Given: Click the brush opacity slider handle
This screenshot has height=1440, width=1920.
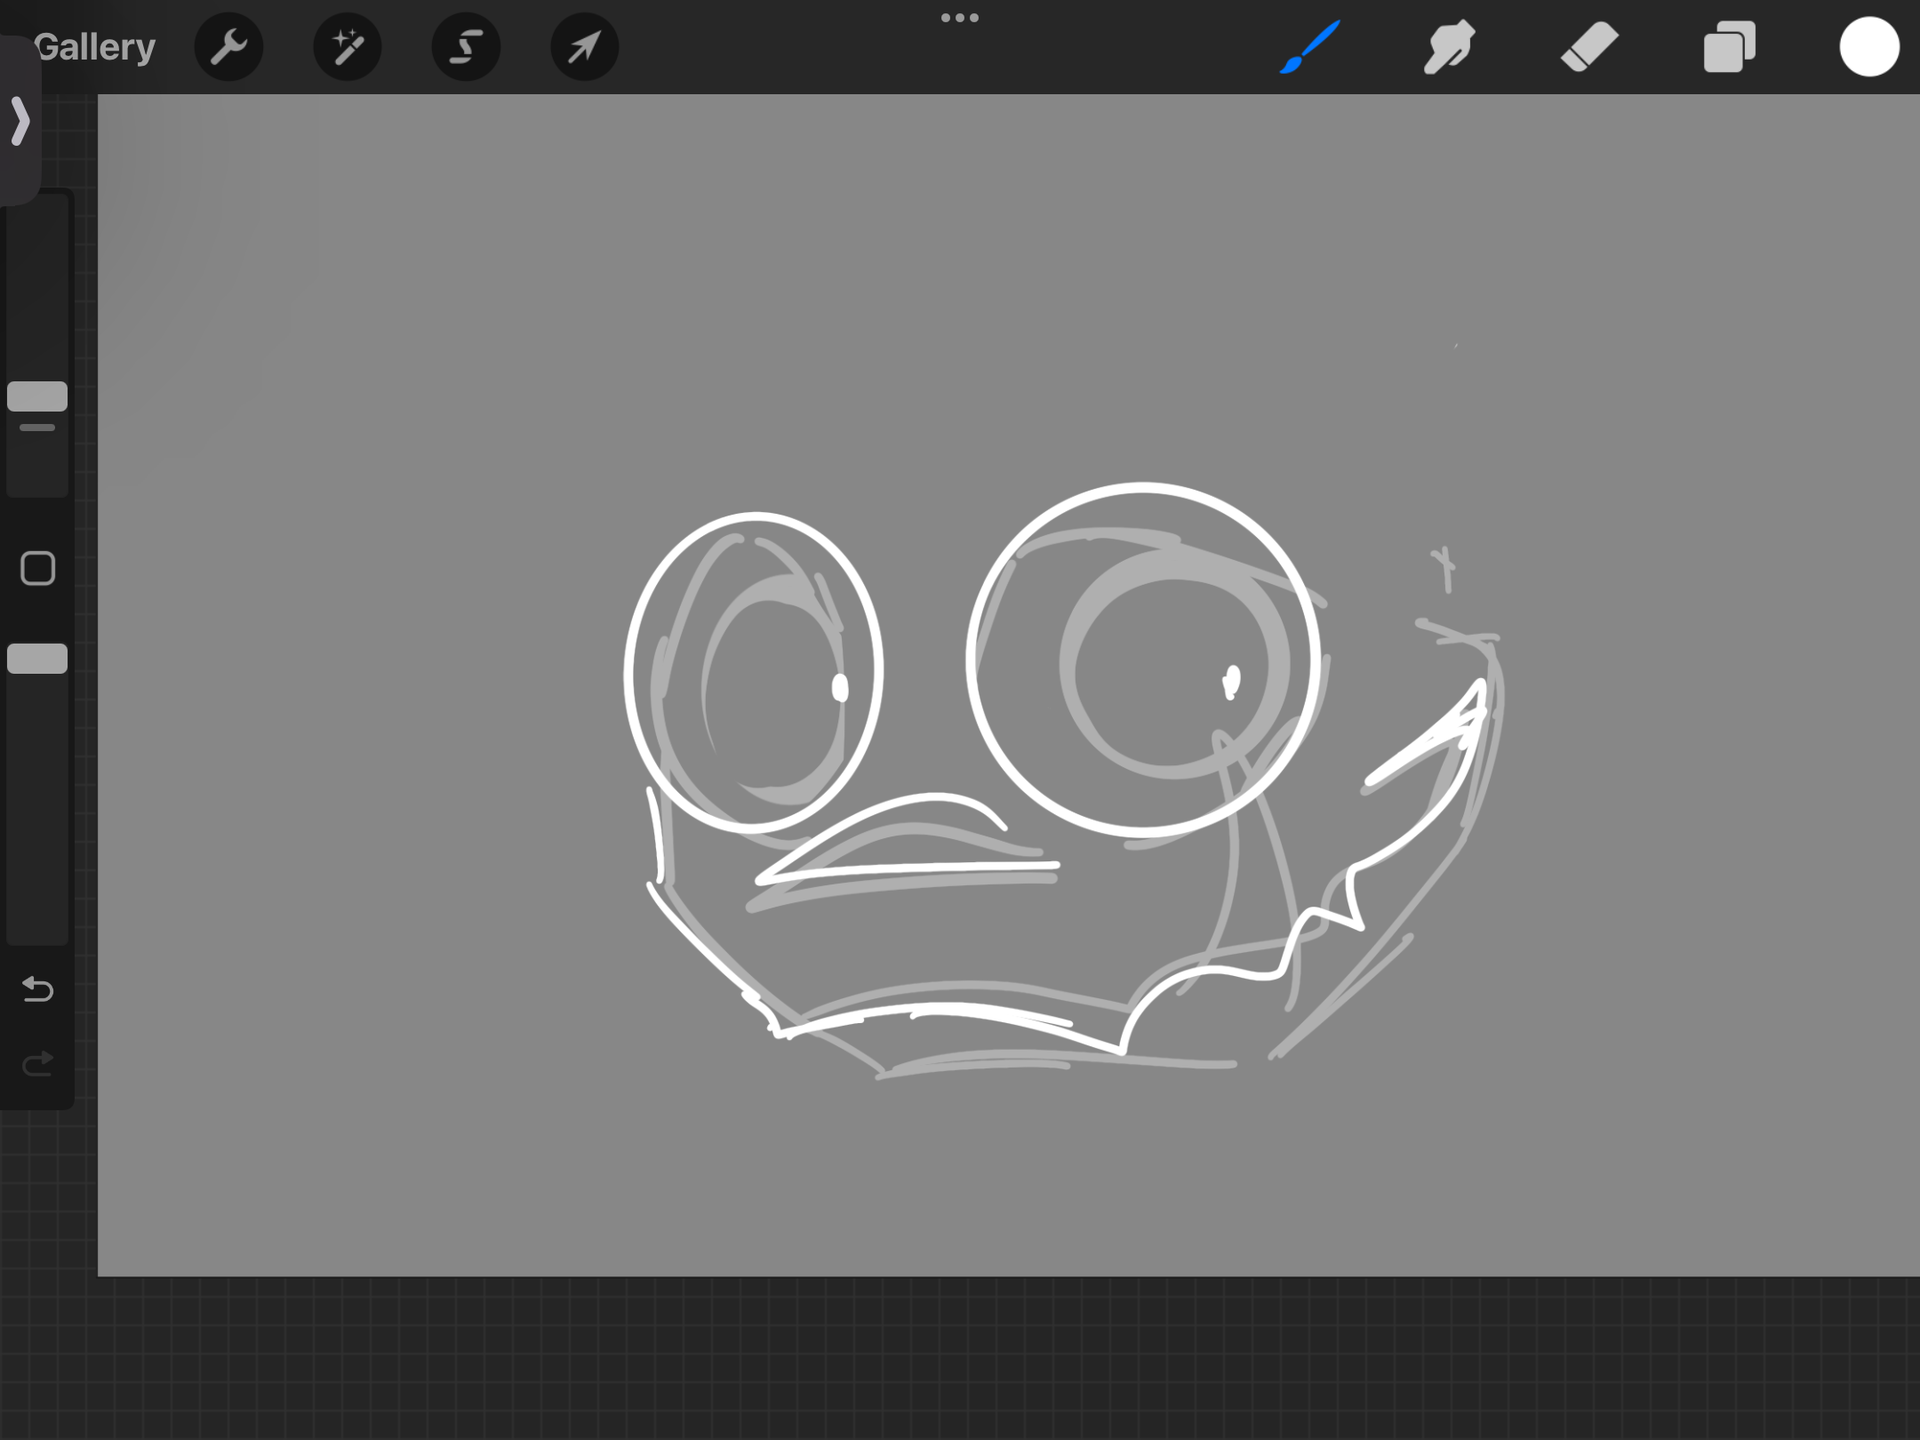Looking at the screenshot, I should pyautogui.click(x=37, y=658).
